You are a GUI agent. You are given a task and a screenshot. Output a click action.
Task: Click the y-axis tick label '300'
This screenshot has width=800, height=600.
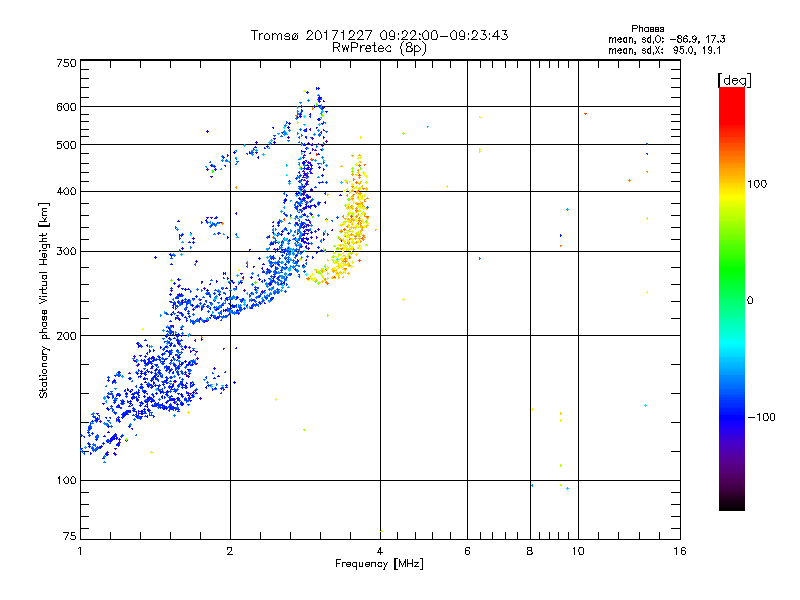pyautogui.click(x=66, y=252)
